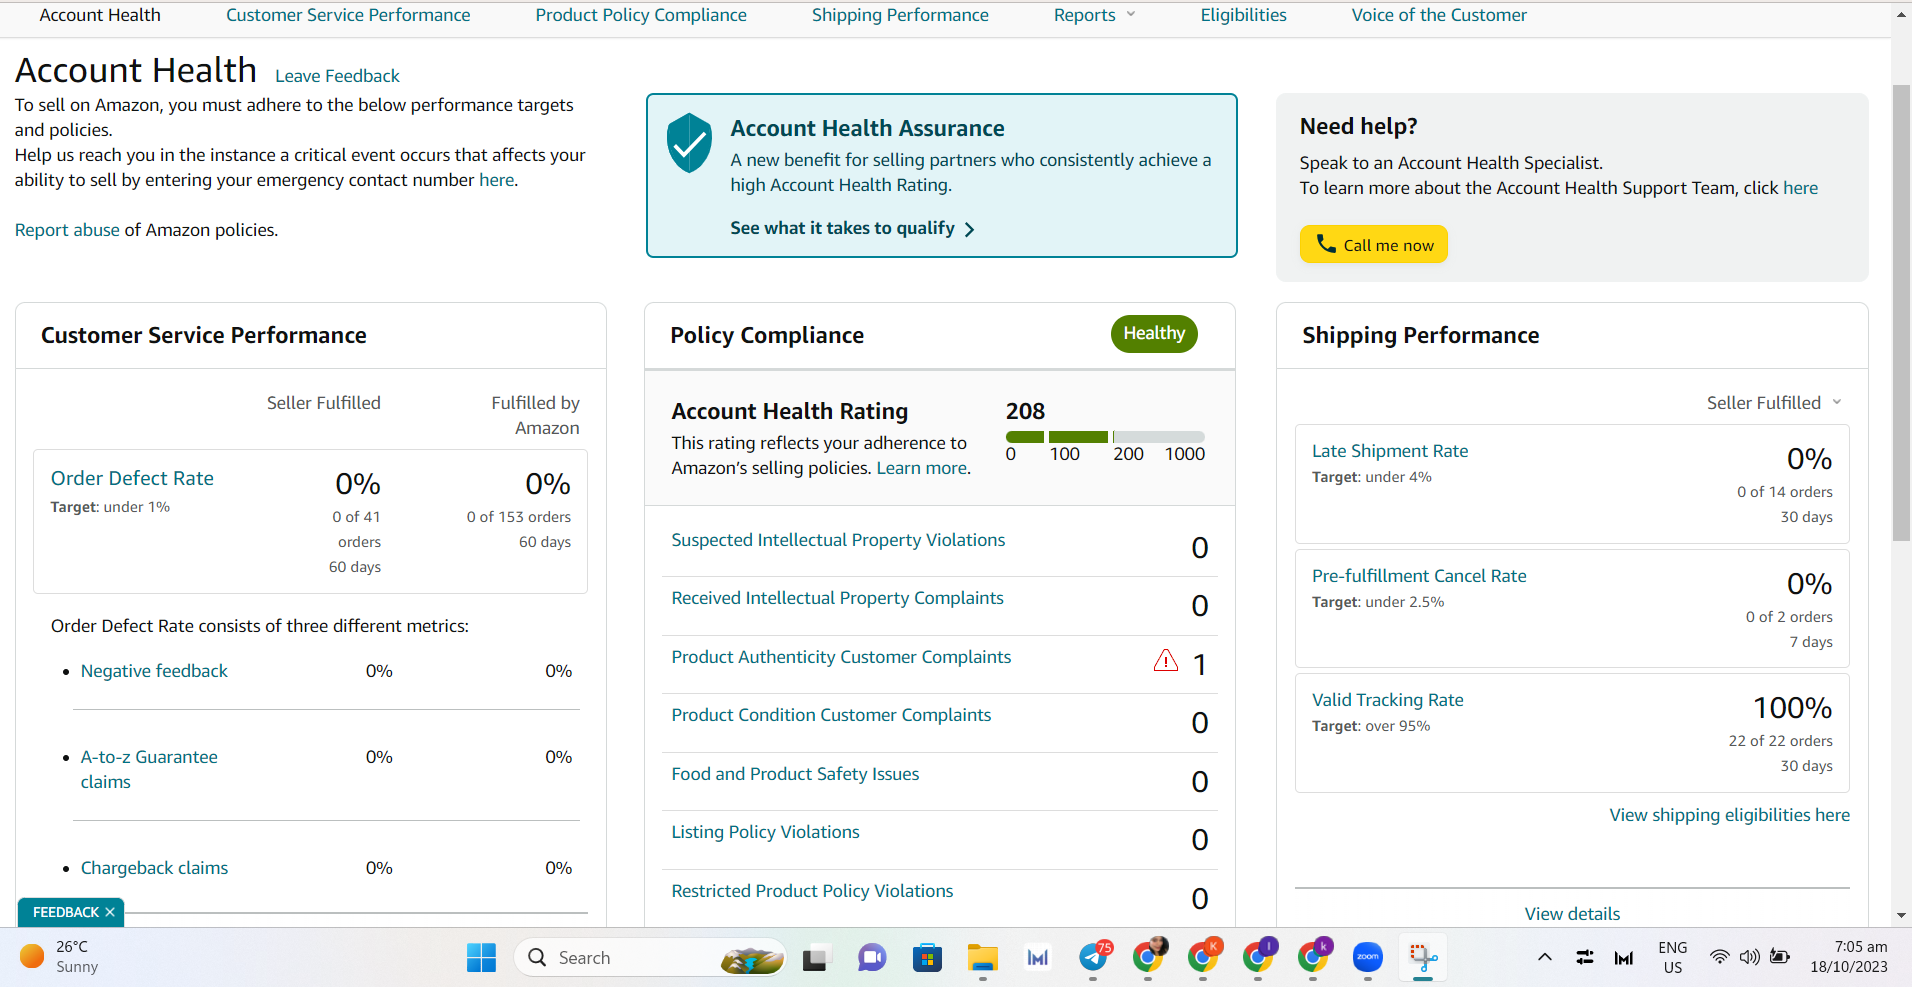The height and width of the screenshot is (987, 1912).
Task: Click the warning triangle beside Product Authenticity complaints
Action: (1166, 660)
